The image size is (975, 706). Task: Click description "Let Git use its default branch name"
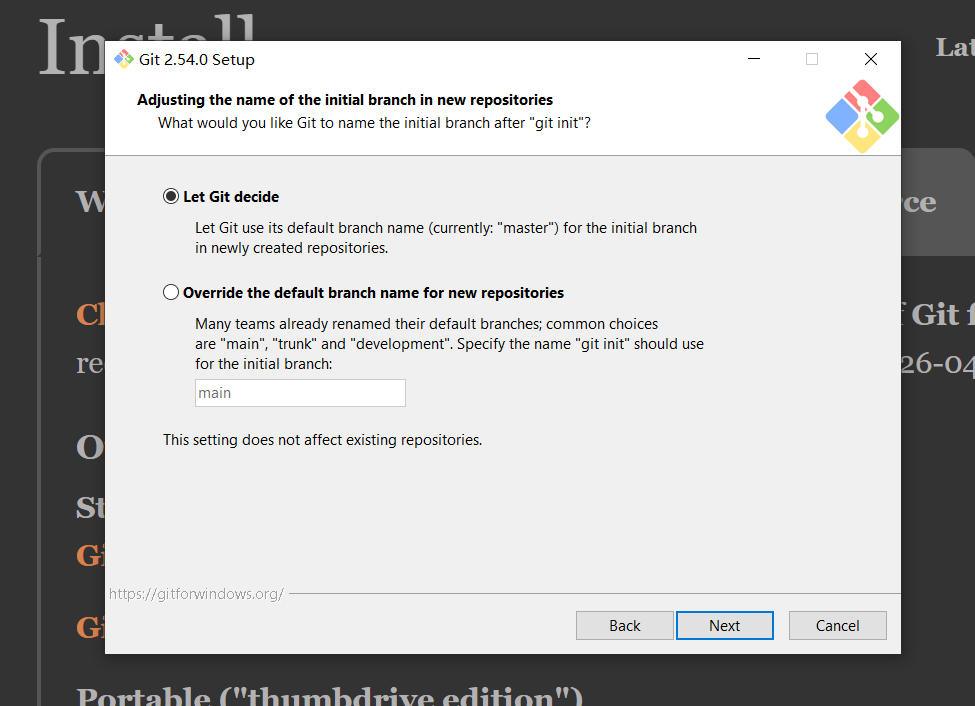pyautogui.click(x=446, y=238)
